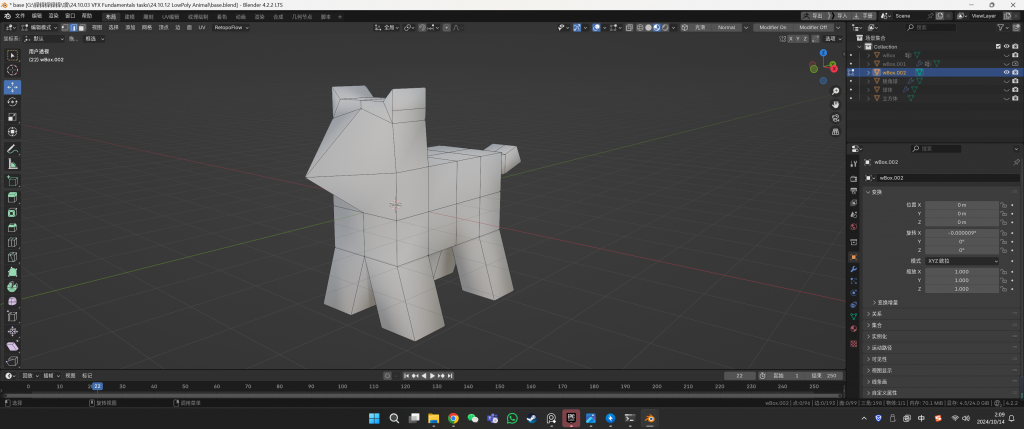Open the RetopoFlow dropdown menu
This screenshot has height=429, width=1024.
point(231,27)
